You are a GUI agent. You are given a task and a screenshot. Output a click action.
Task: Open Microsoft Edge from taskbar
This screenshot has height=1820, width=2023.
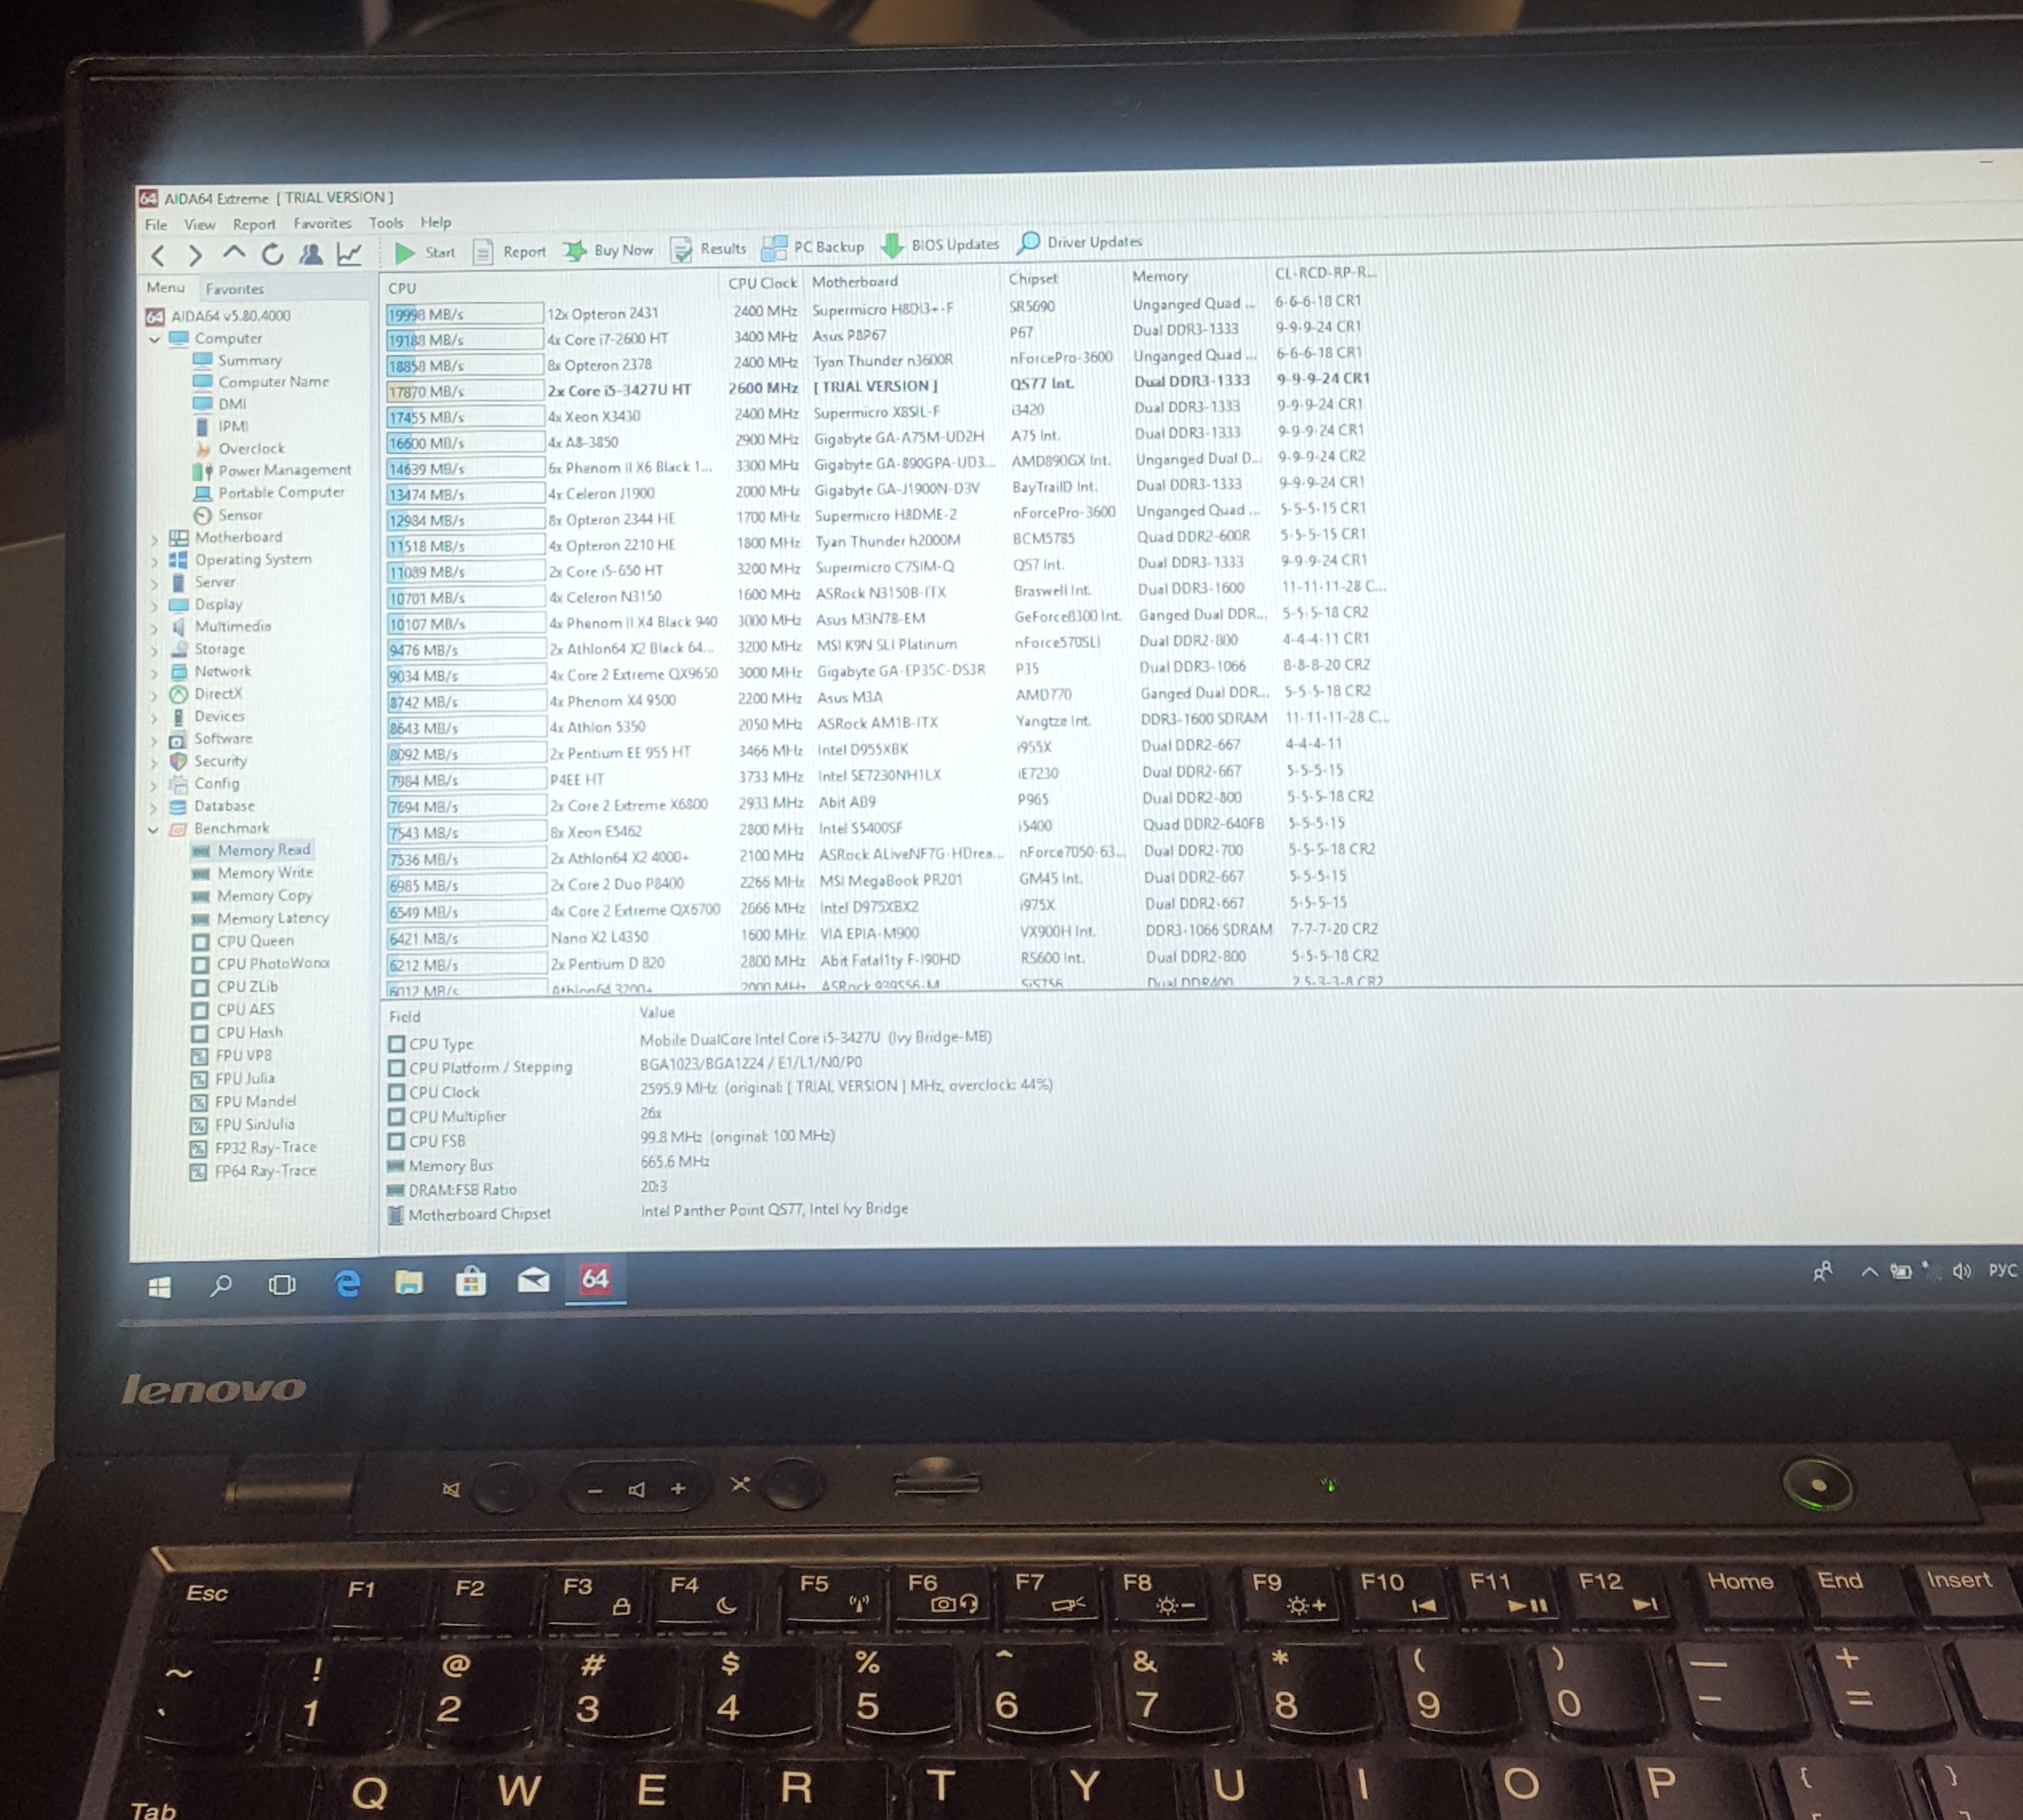[347, 1283]
